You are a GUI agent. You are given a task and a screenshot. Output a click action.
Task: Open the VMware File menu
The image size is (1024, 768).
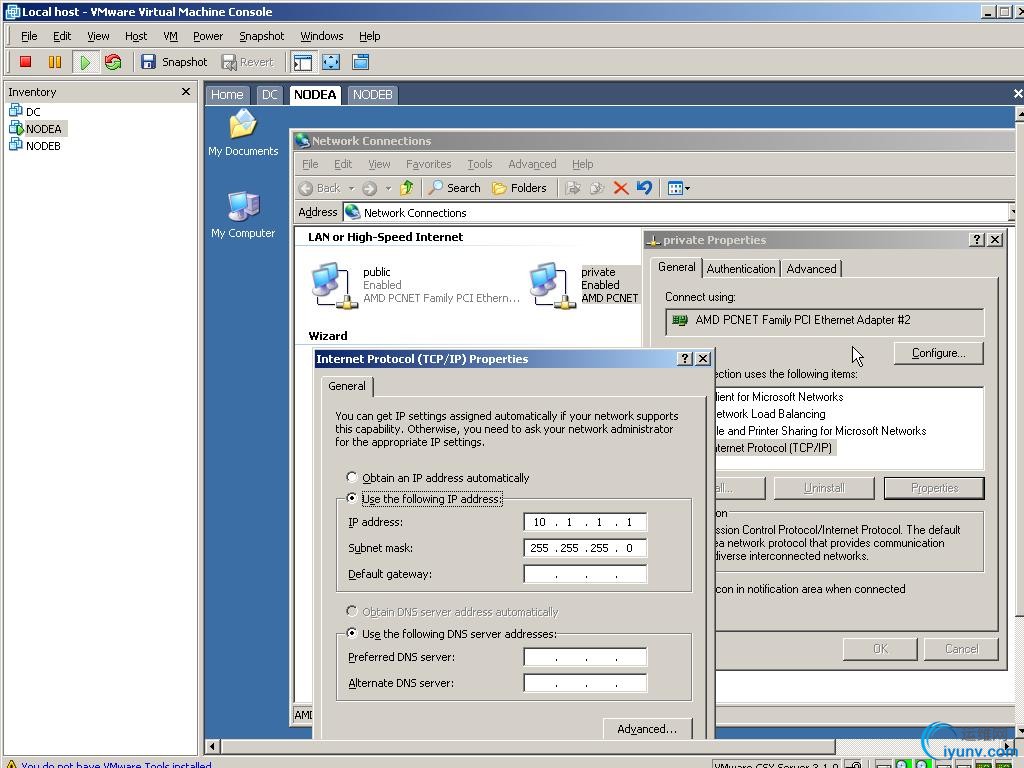[x=29, y=36]
